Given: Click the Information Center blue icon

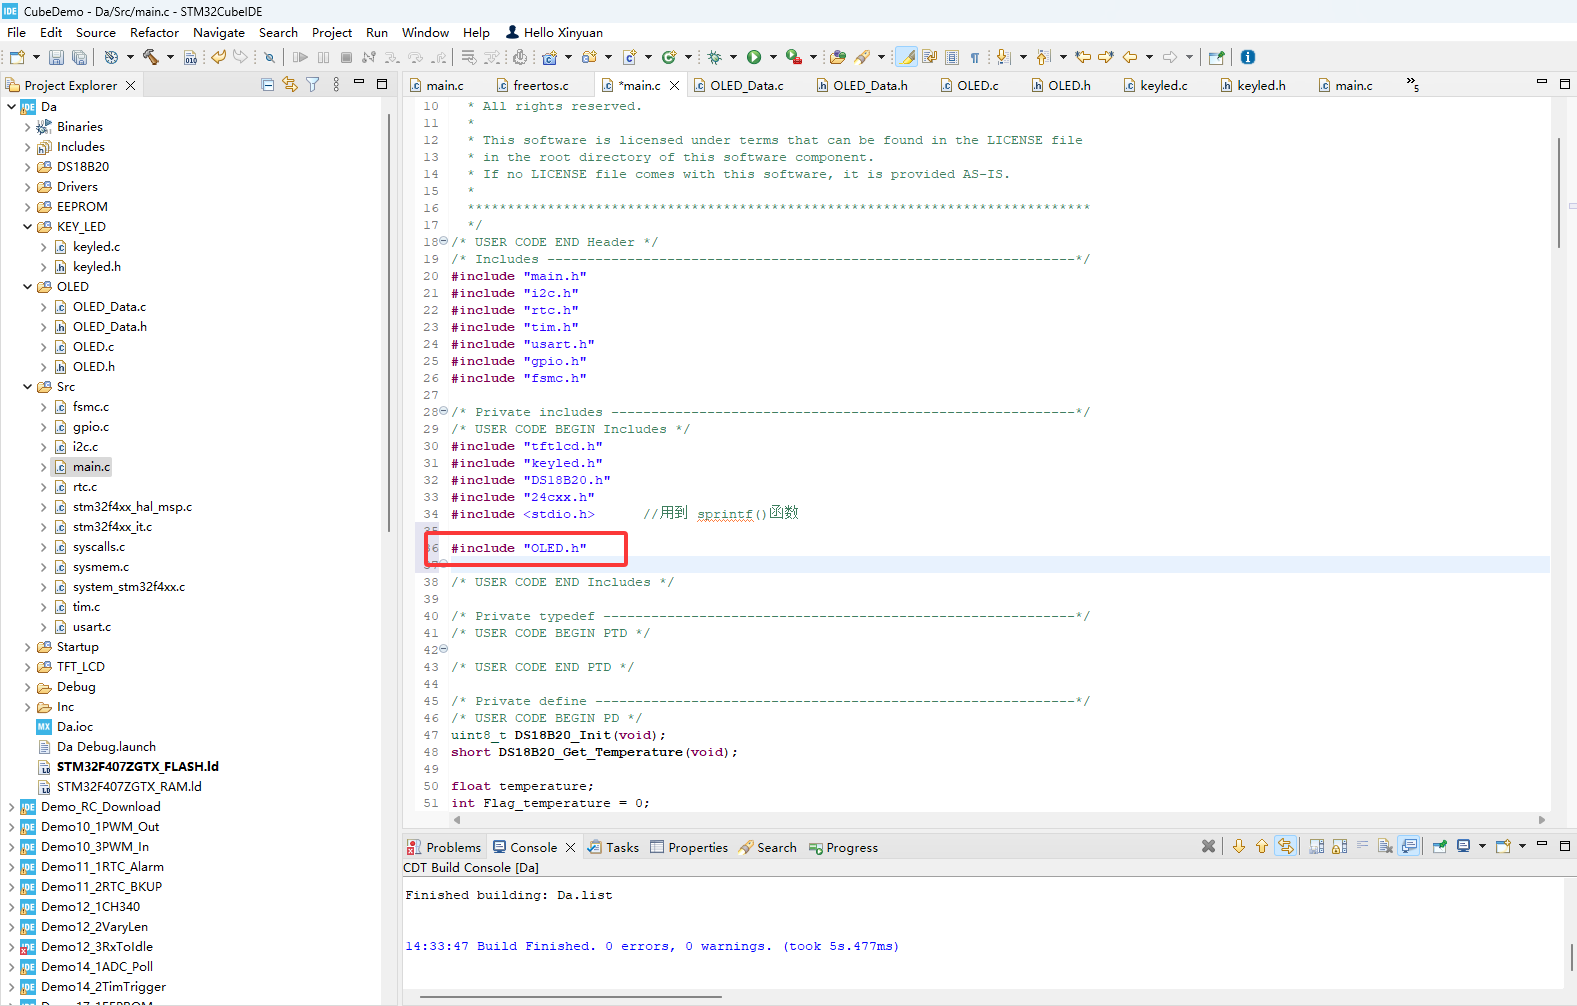Looking at the screenshot, I should (1247, 57).
